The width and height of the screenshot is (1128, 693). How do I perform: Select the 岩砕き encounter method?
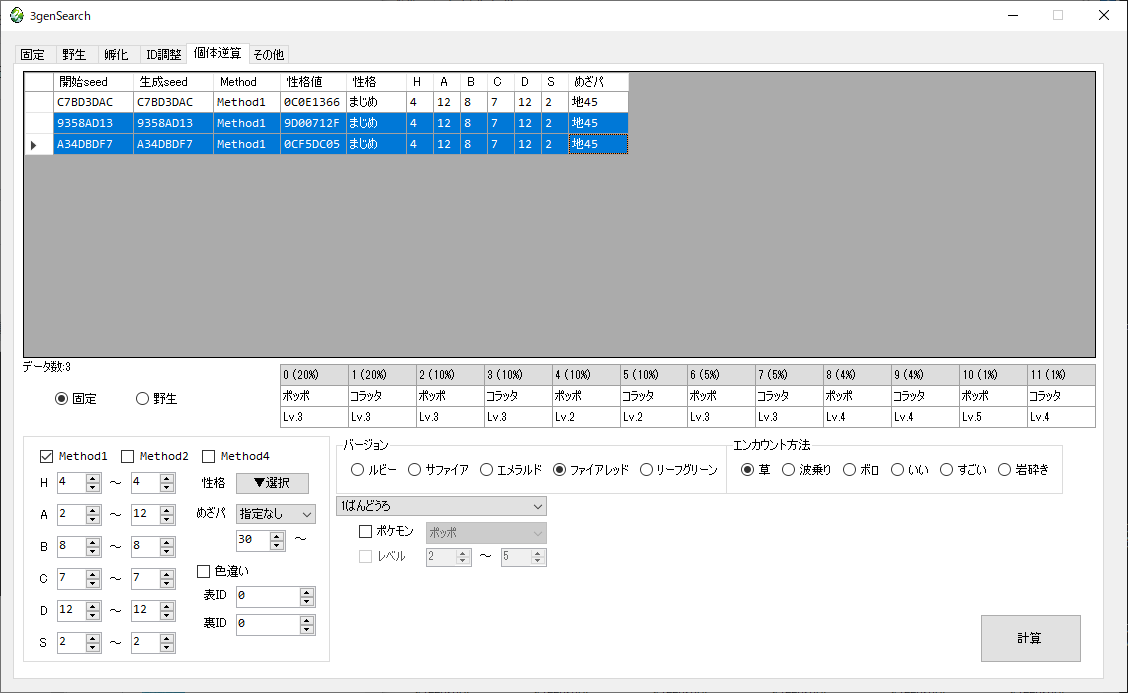click(1023, 470)
